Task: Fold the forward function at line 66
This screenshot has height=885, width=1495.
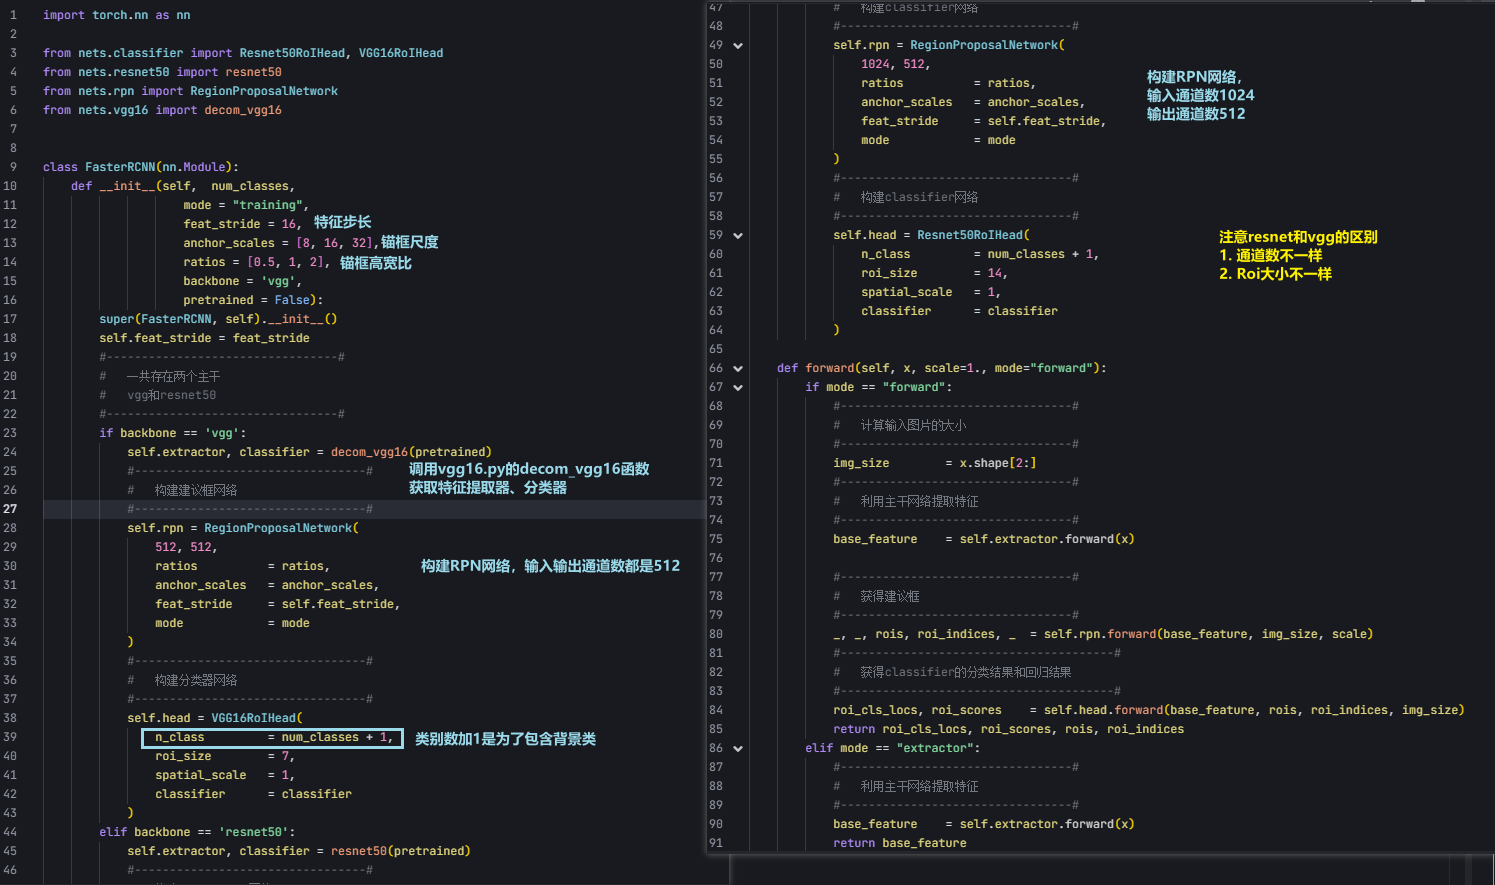Action: click(x=738, y=369)
